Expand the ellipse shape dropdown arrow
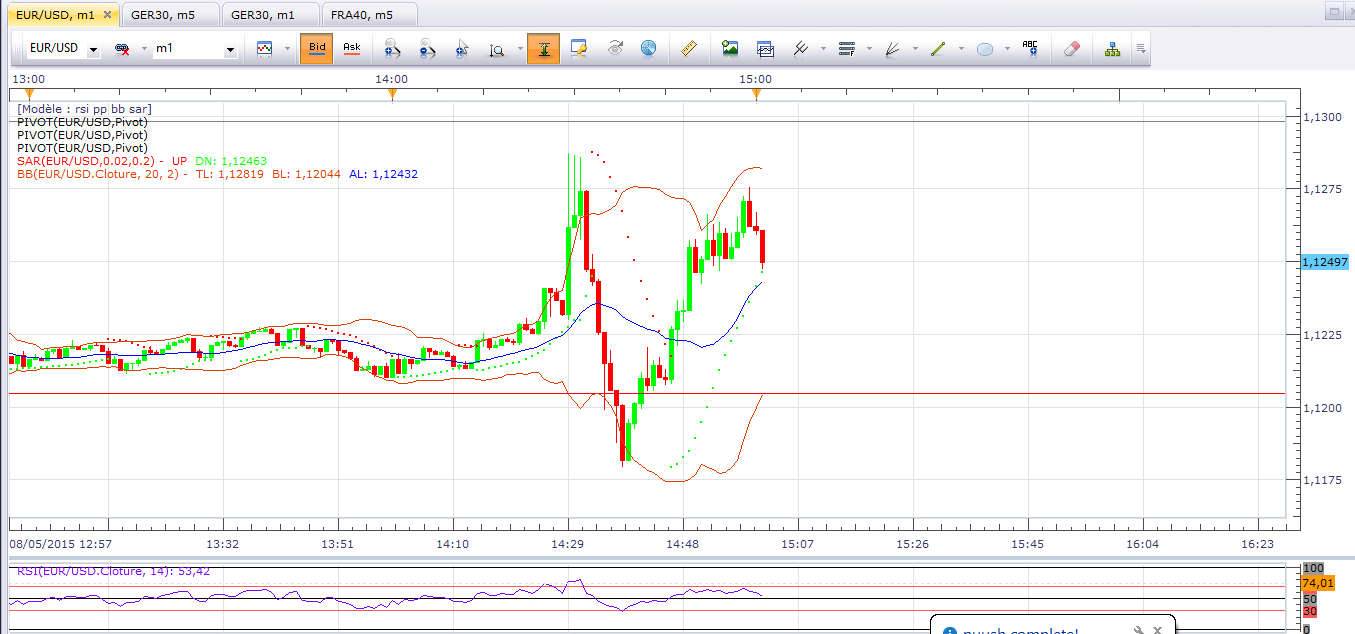Screen dimensions: 1355x634 click(x=1006, y=48)
